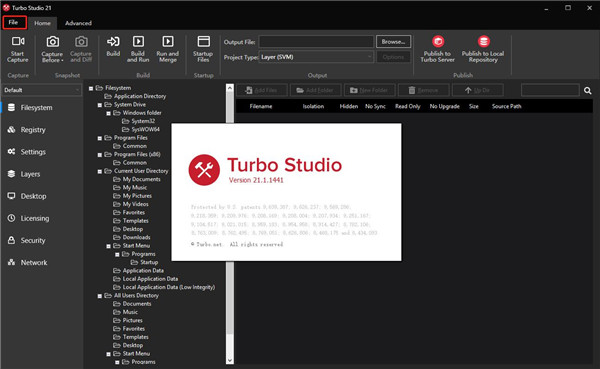Click the Add Folder button
Viewport: 600px width, 369px height.
tap(315, 90)
